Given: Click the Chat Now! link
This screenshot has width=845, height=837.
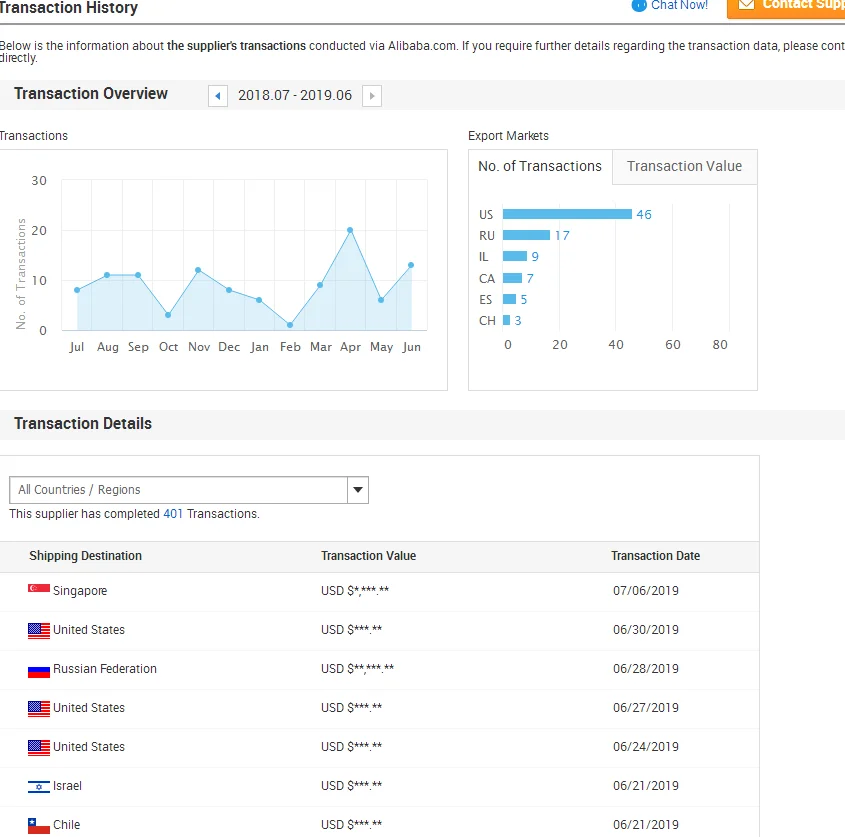Looking at the screenshot, I should click(x=679, y=6).
